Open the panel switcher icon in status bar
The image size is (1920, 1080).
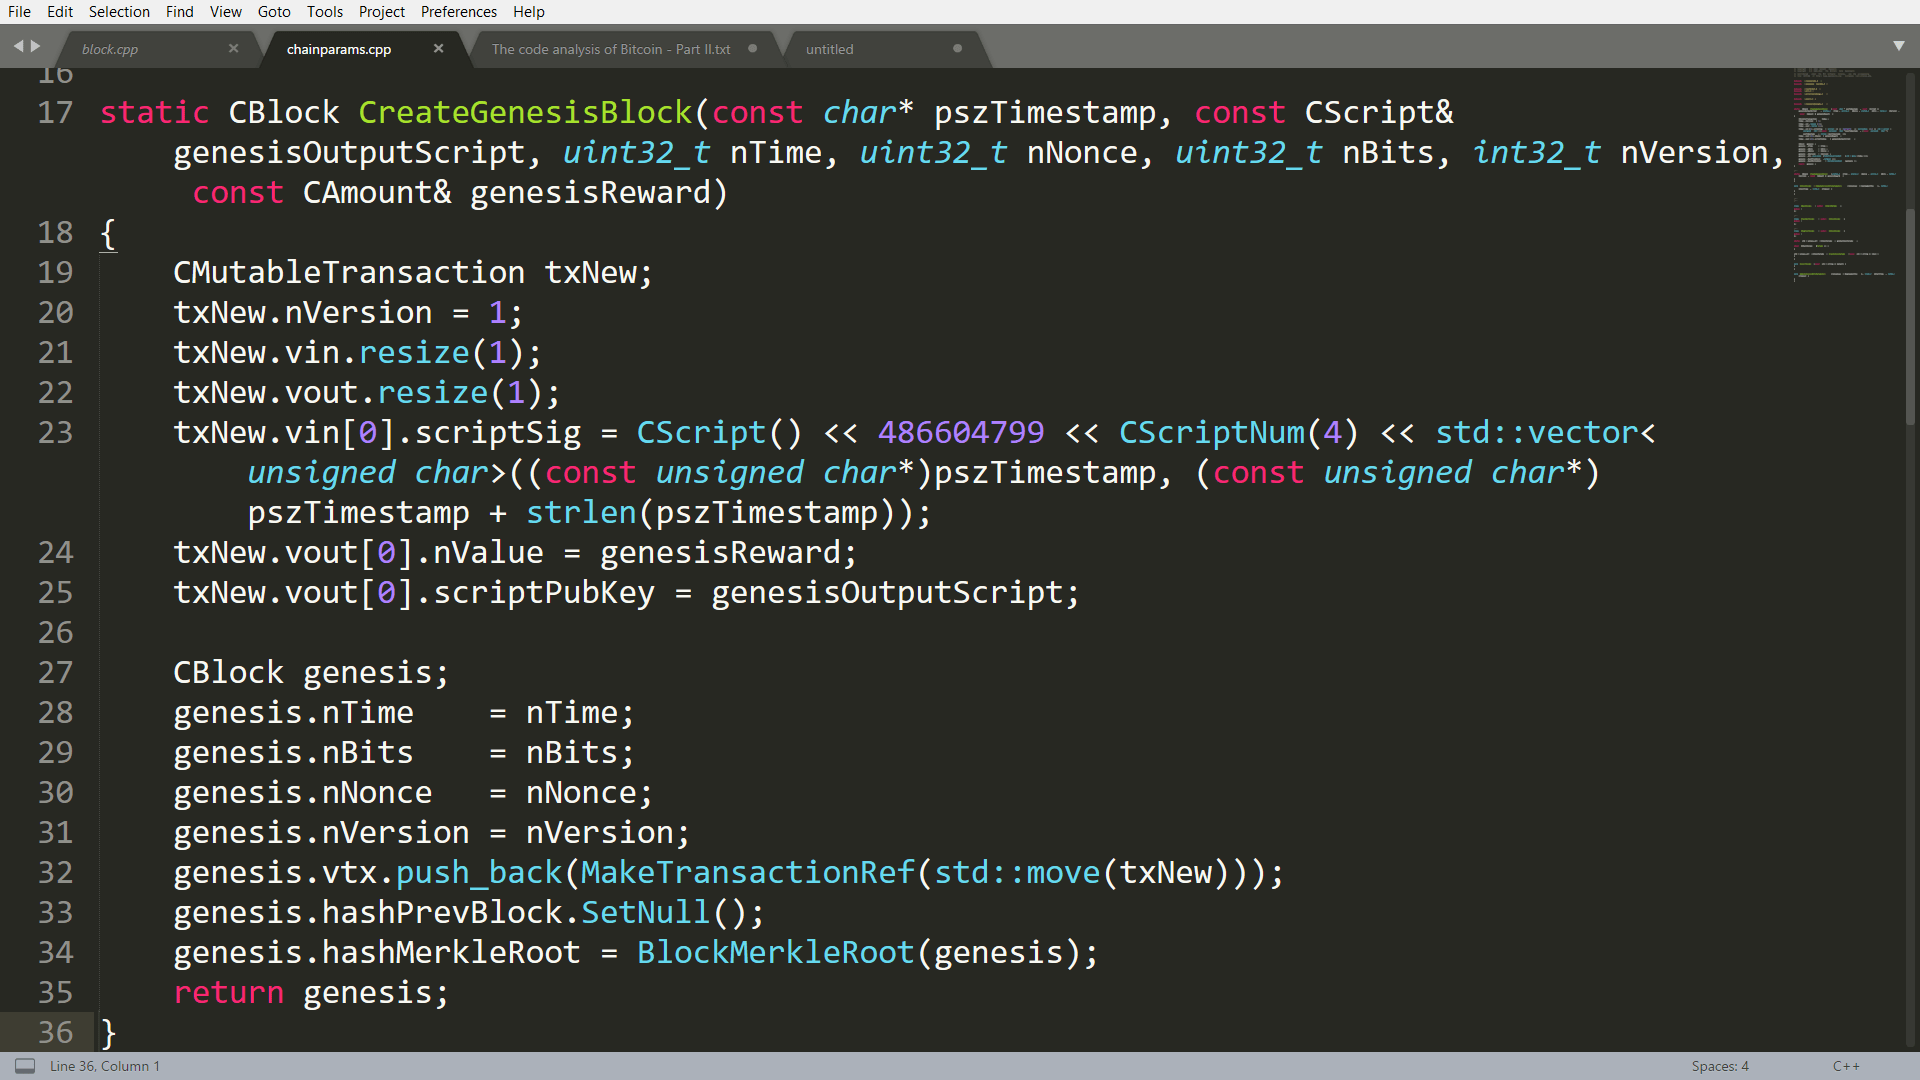(x=25, y=1066)
